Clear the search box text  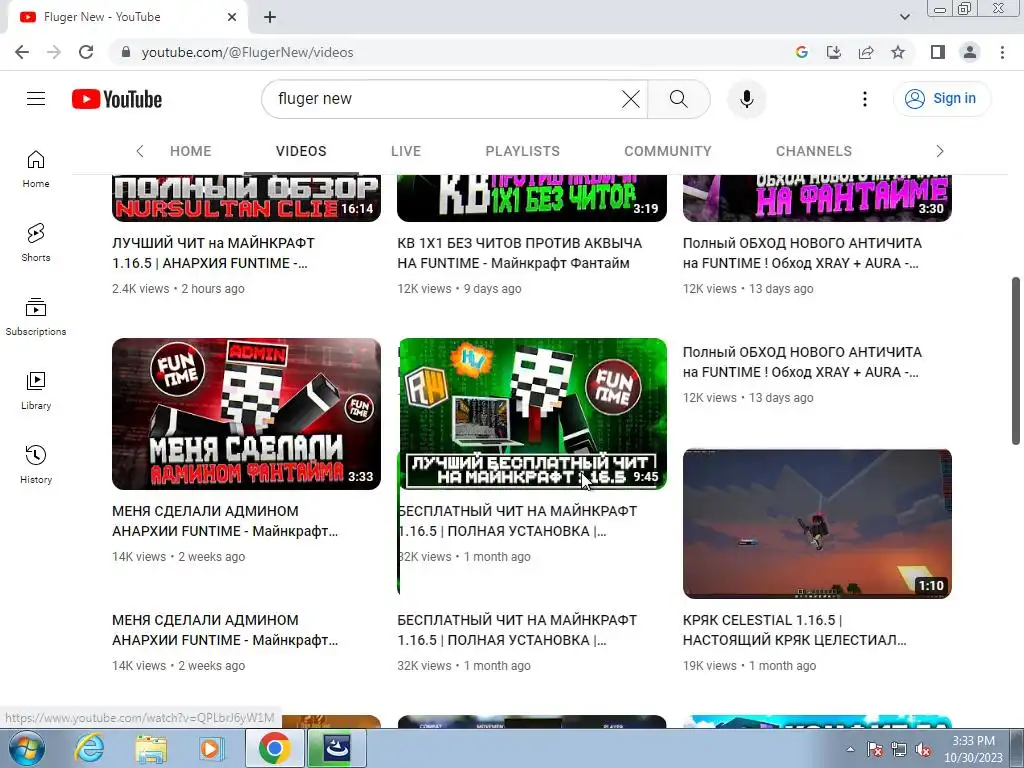click(x=630, y=99)
